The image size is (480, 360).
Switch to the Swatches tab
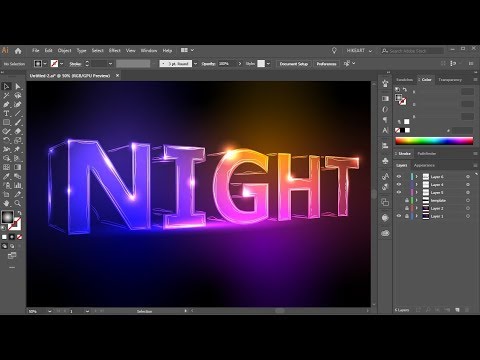tap(405, 80)
